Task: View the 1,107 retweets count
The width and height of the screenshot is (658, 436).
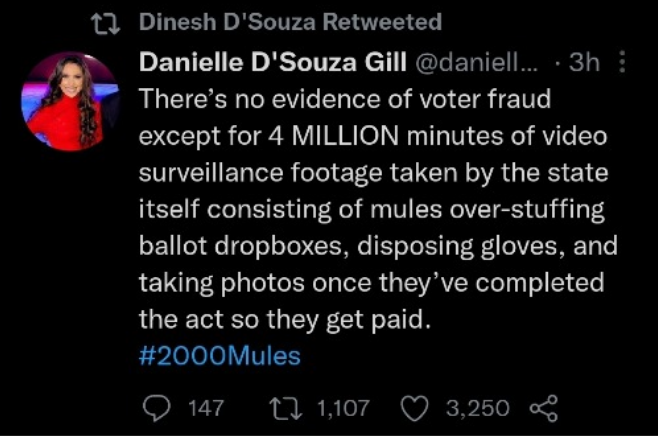Action: tap(343, 408)
